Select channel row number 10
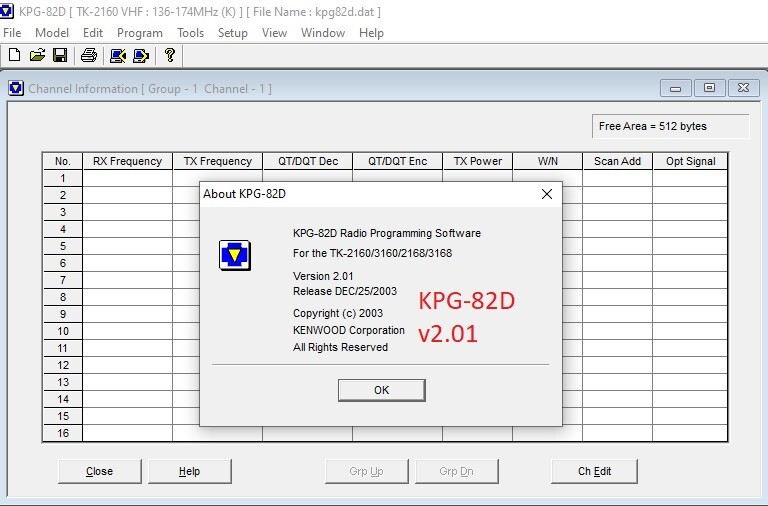 coord(63,331)
